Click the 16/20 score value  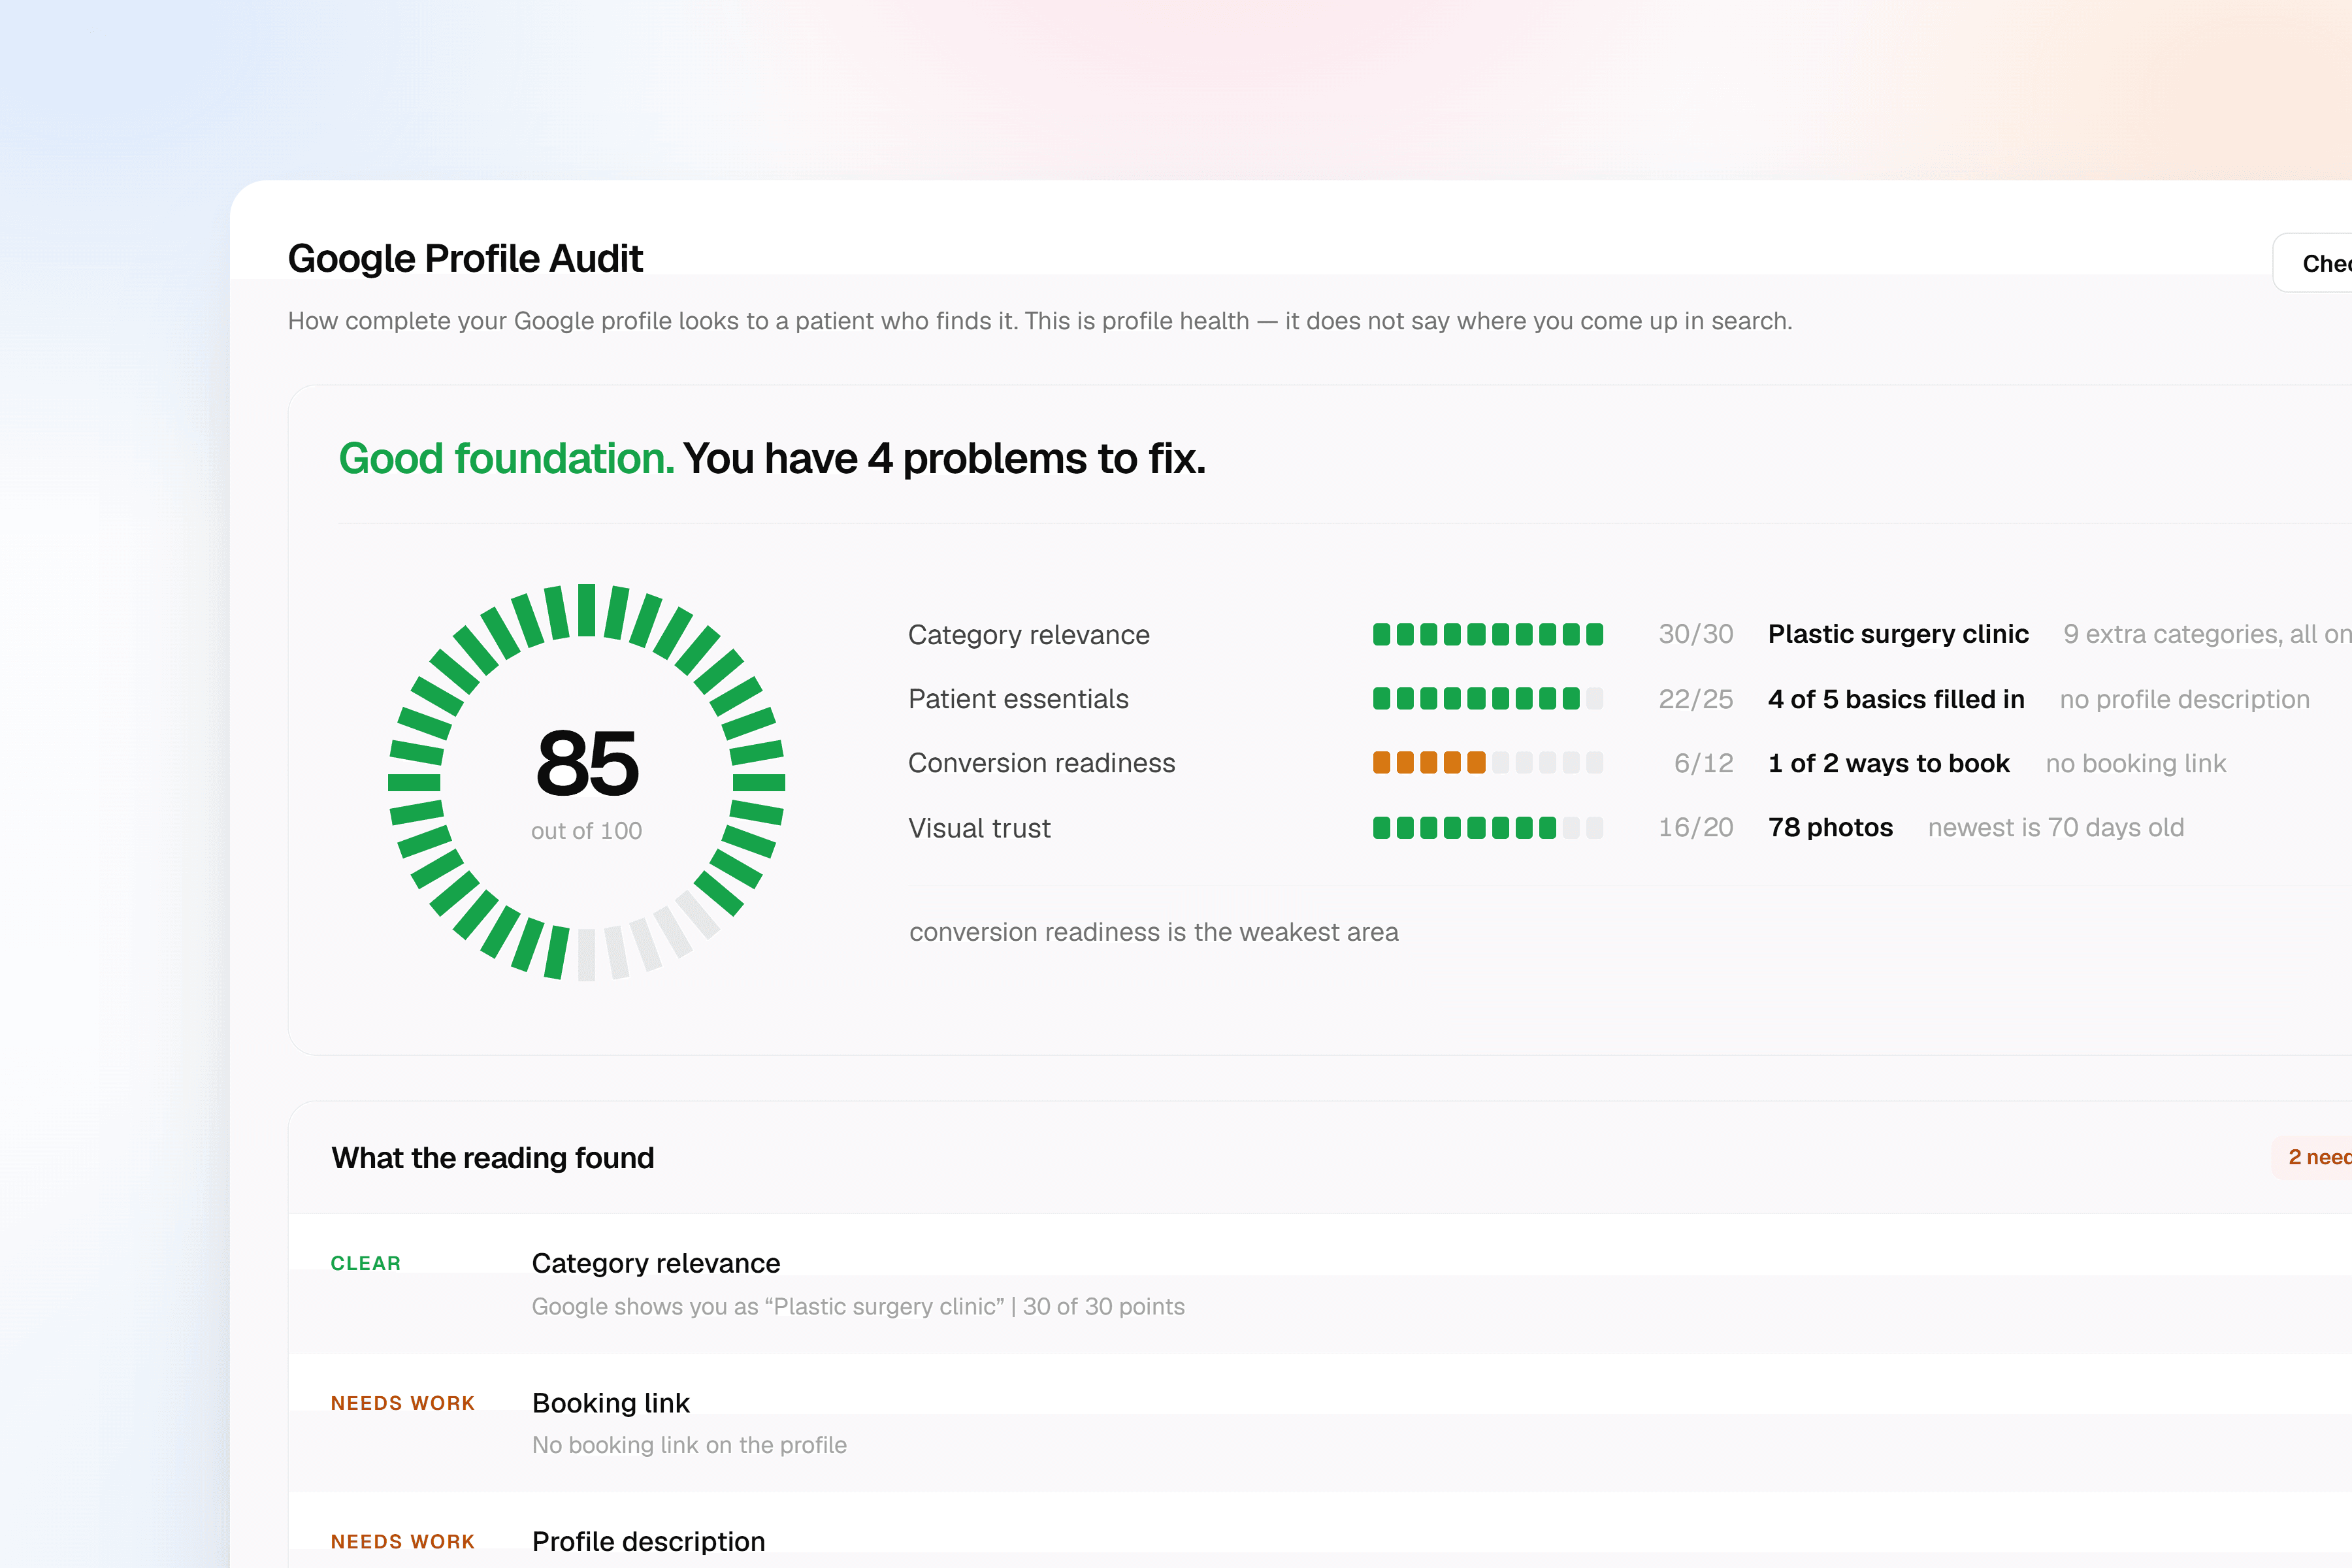point(1695,827)
